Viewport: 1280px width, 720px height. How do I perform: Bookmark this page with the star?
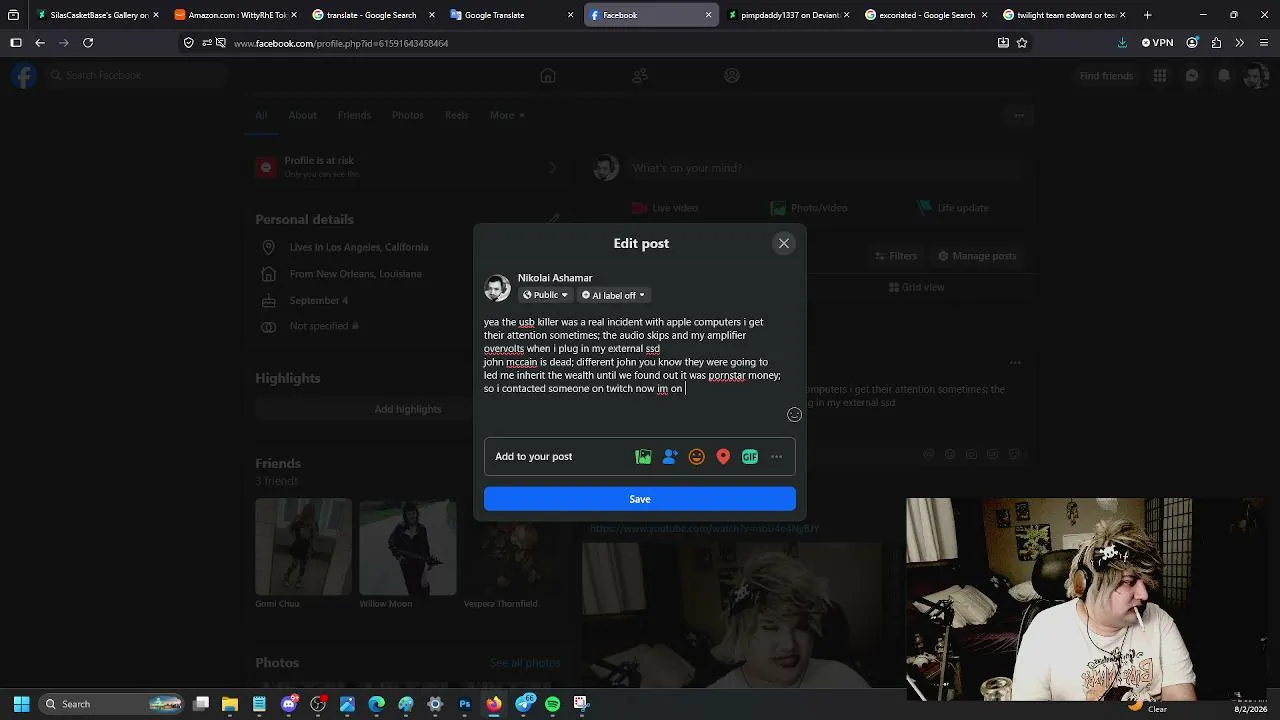[x=1022, y=43]
